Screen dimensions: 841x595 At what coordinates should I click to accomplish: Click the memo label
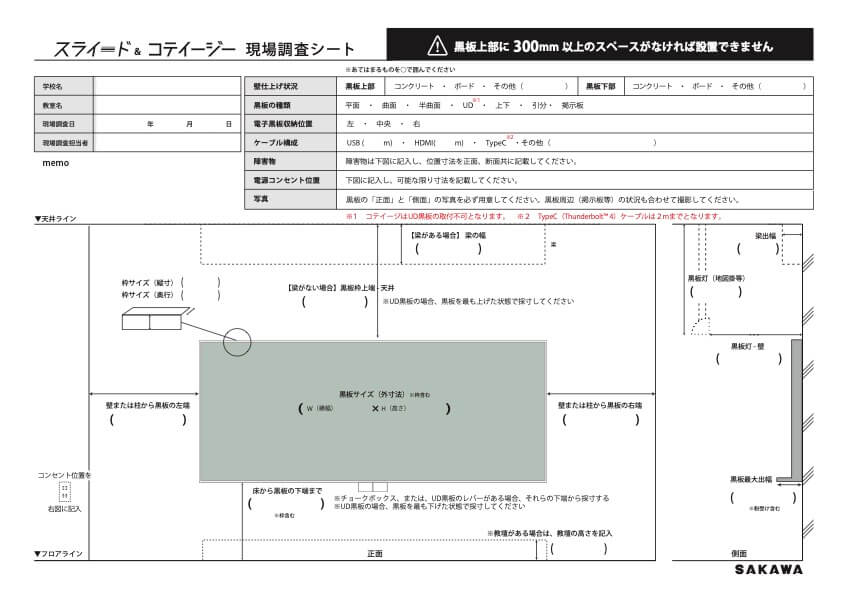click(x=56, y=163)
